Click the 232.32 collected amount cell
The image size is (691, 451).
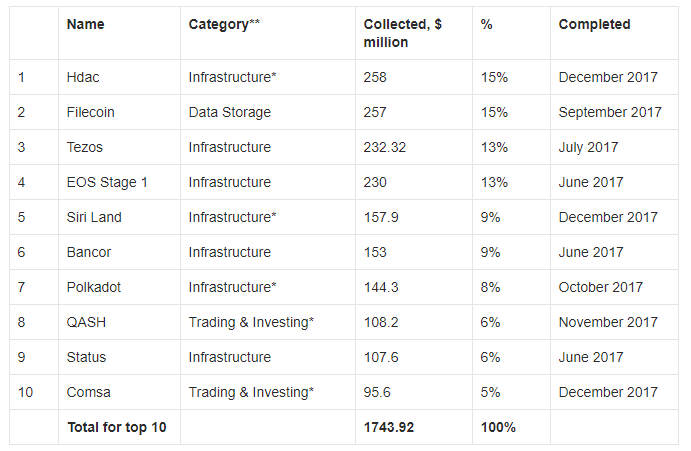(x=385, y=147)
